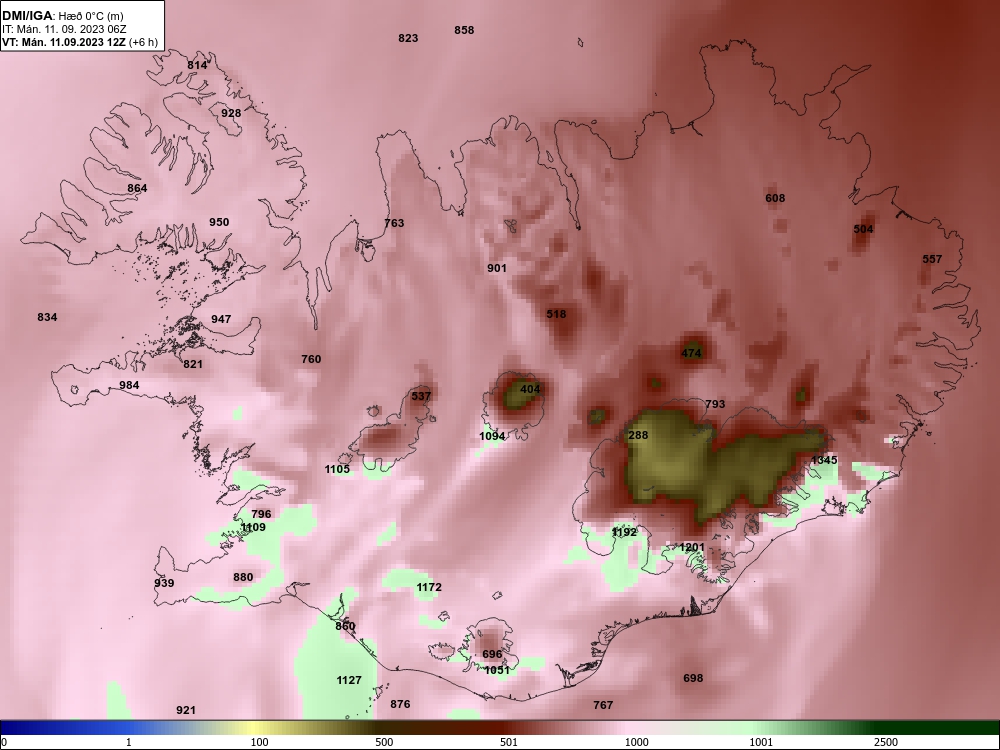
Task: Select the 939 coastal value
Action: (164, 583)
